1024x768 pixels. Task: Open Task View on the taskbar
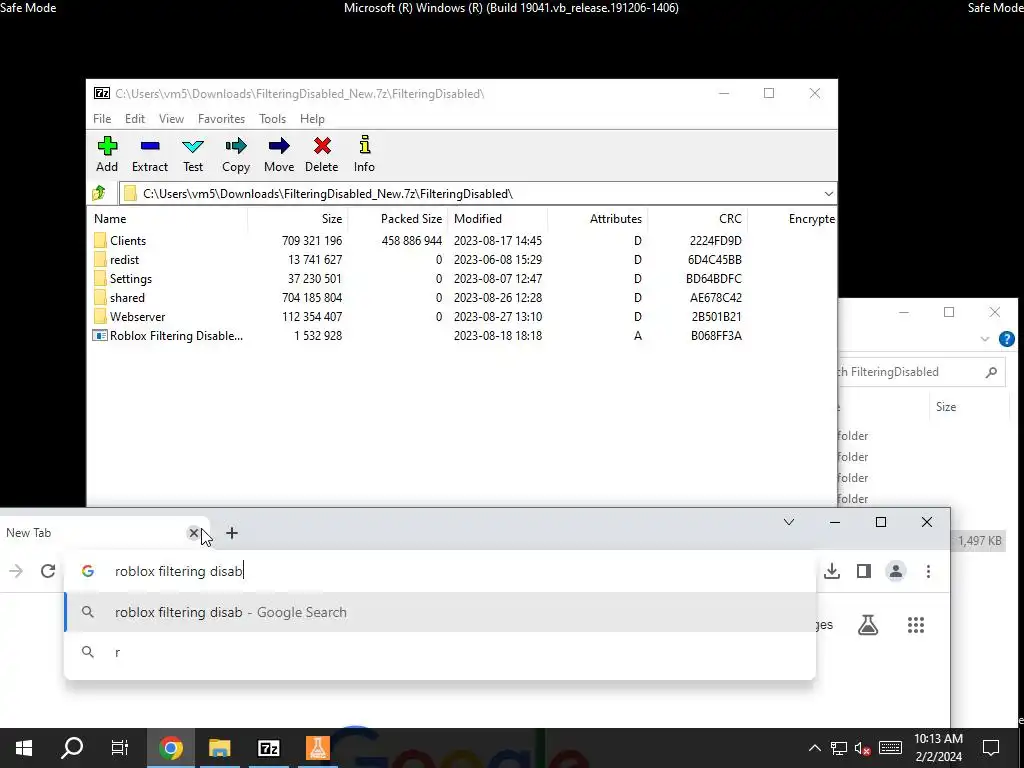pos(120,748)
